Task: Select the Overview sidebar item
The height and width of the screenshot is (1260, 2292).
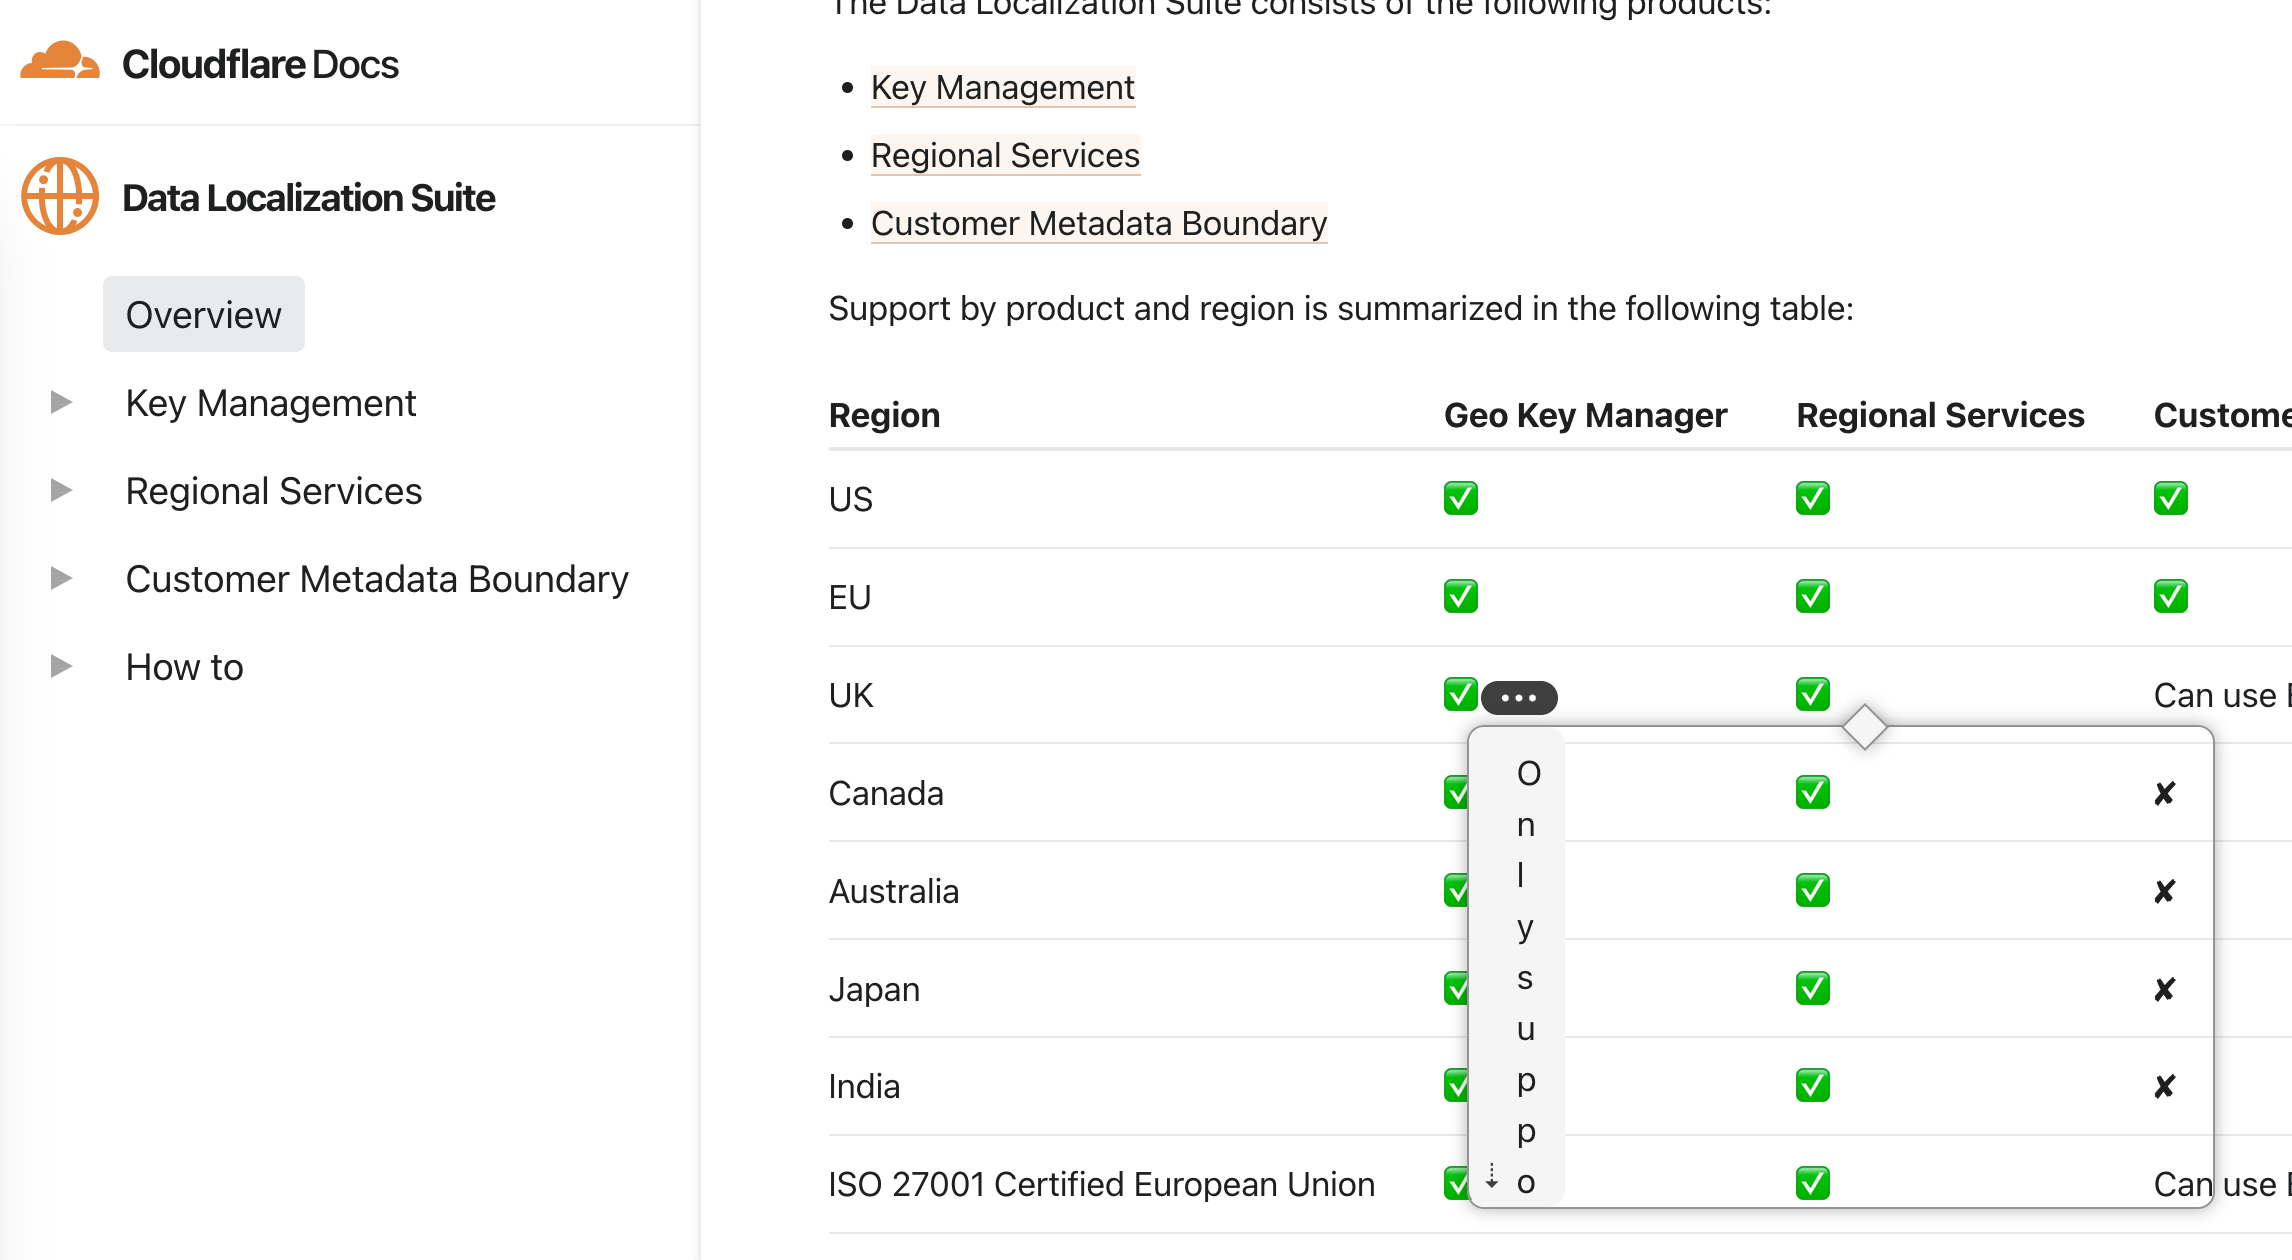Action: 204,315
